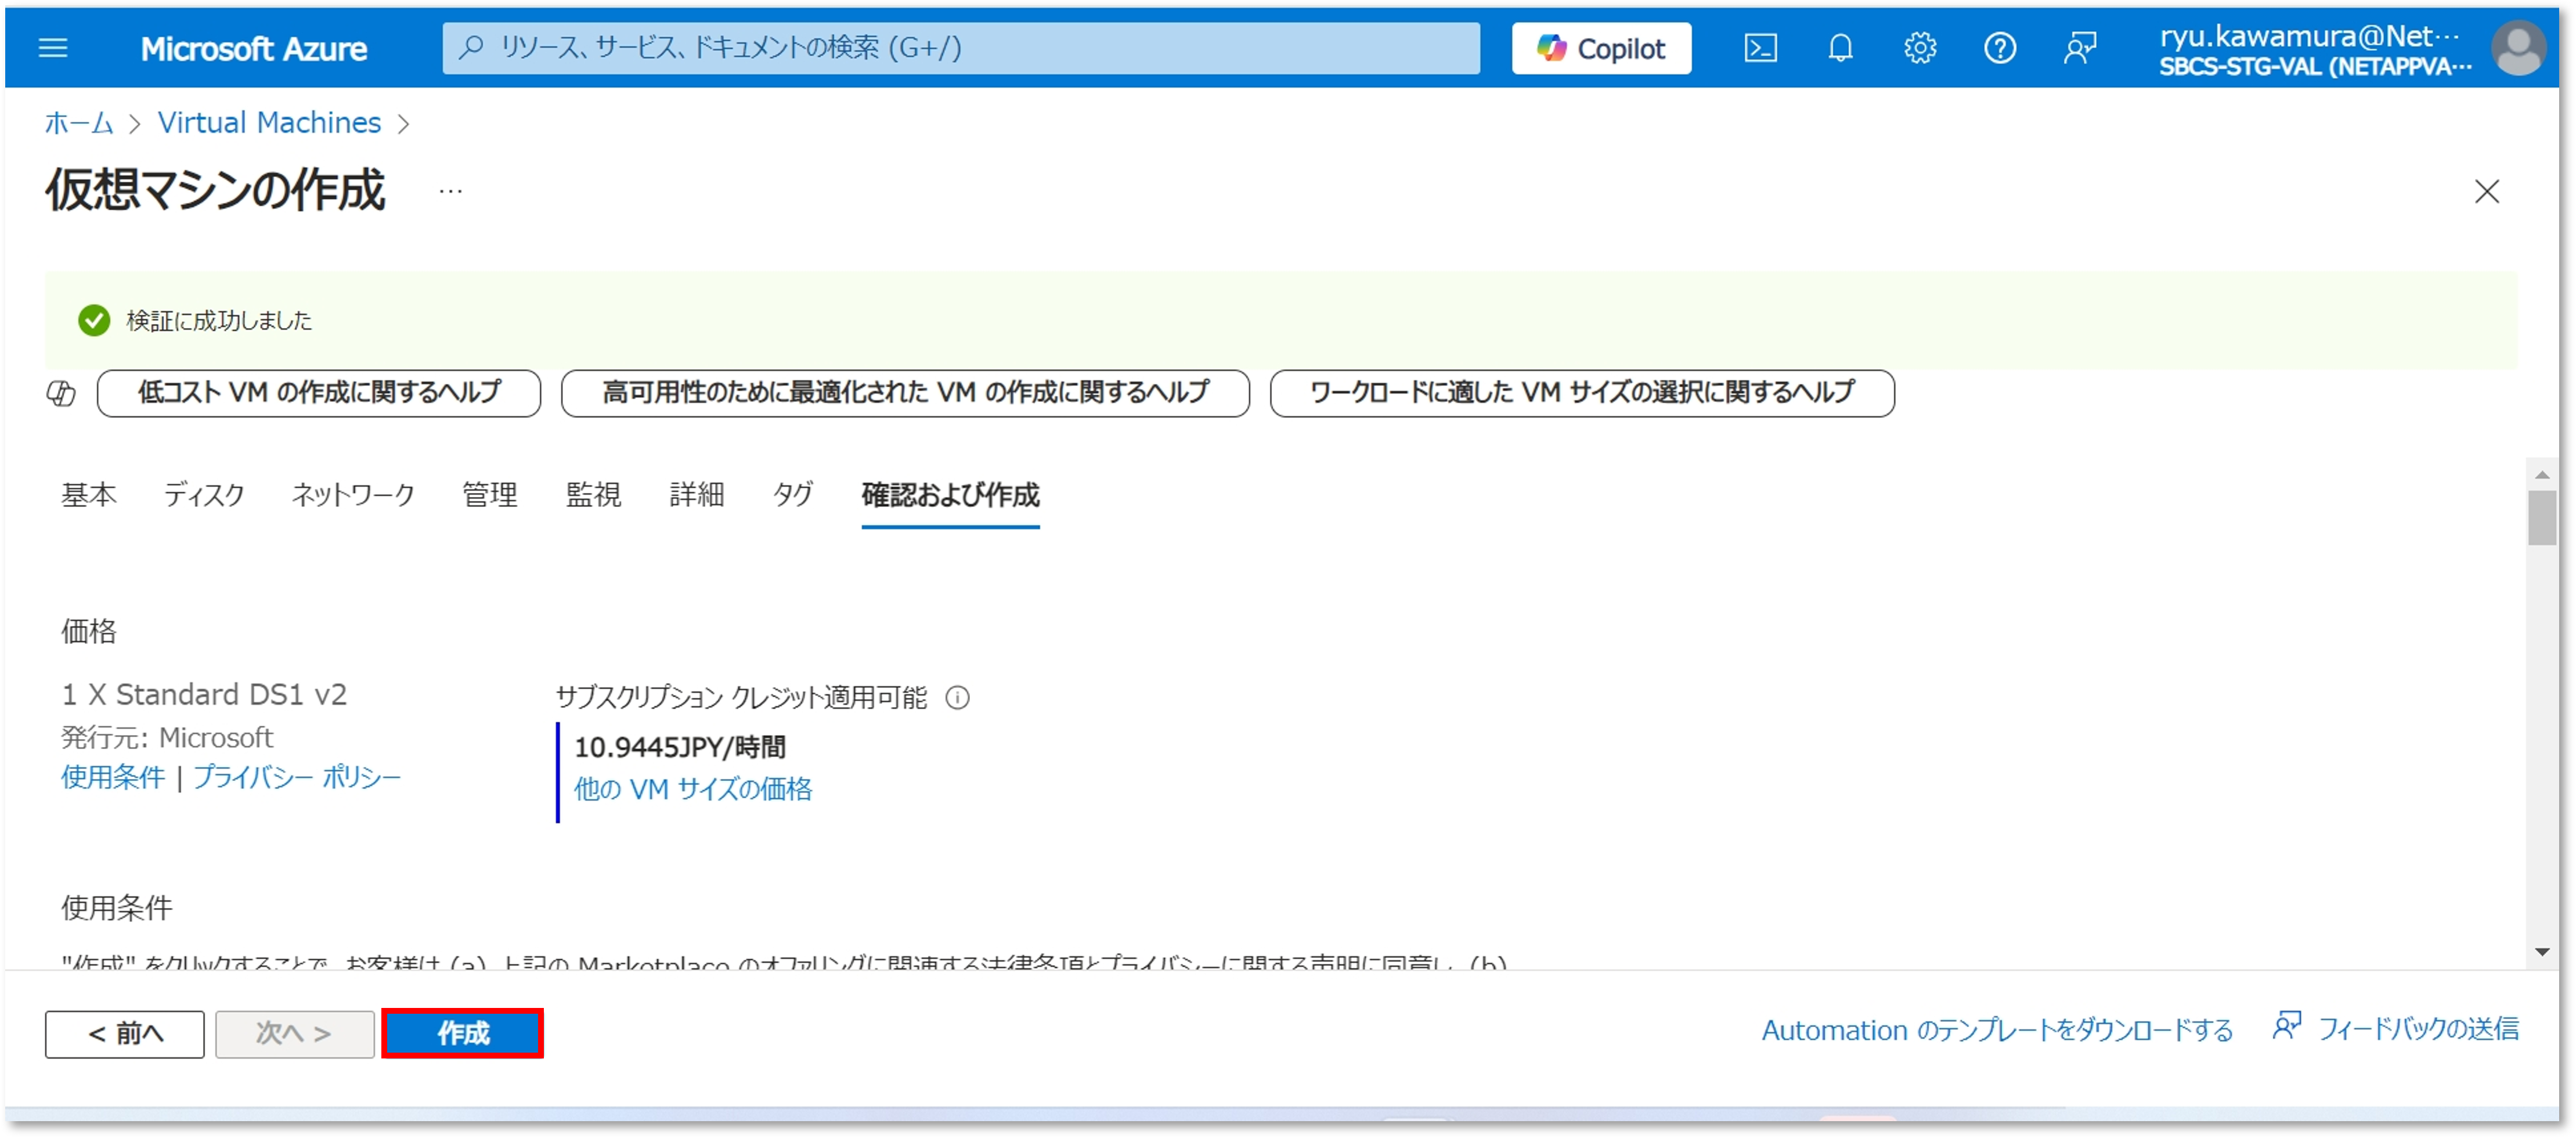Click the 次へ > button
Screen dimensions: 2576x1138
pos(295,1033)
